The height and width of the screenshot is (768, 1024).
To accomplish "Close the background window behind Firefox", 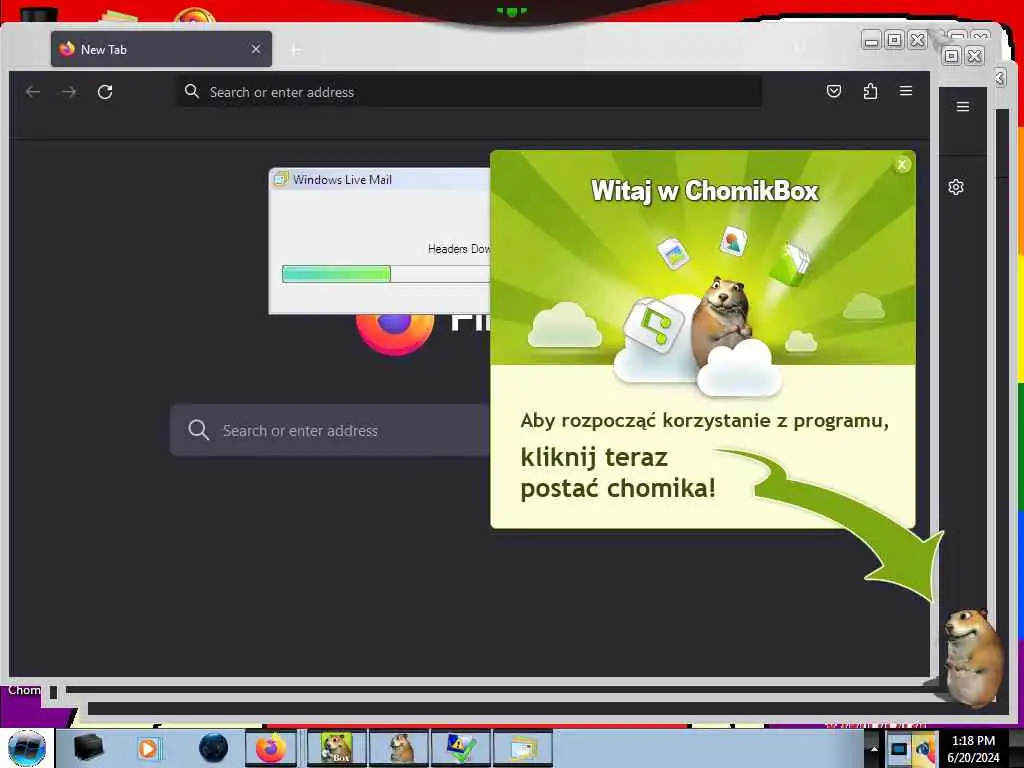I will coord(975,56).
